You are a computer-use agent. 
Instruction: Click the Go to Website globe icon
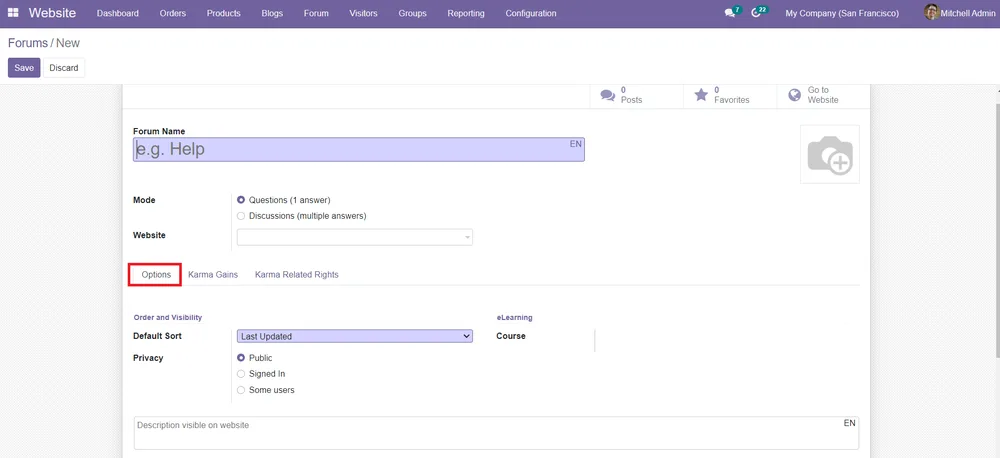(x=795, y=95)
